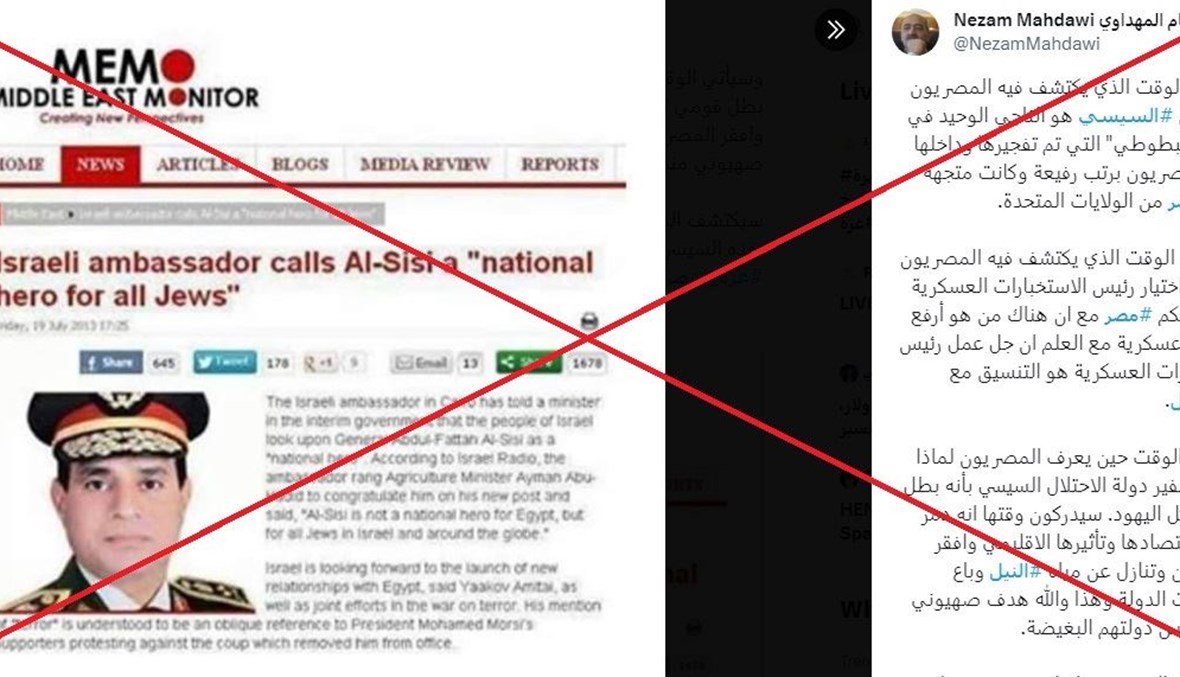Open the BLOGS menu item
Image resolution: width=1180 pixels, height=677 pixels.
click(300, 164)
